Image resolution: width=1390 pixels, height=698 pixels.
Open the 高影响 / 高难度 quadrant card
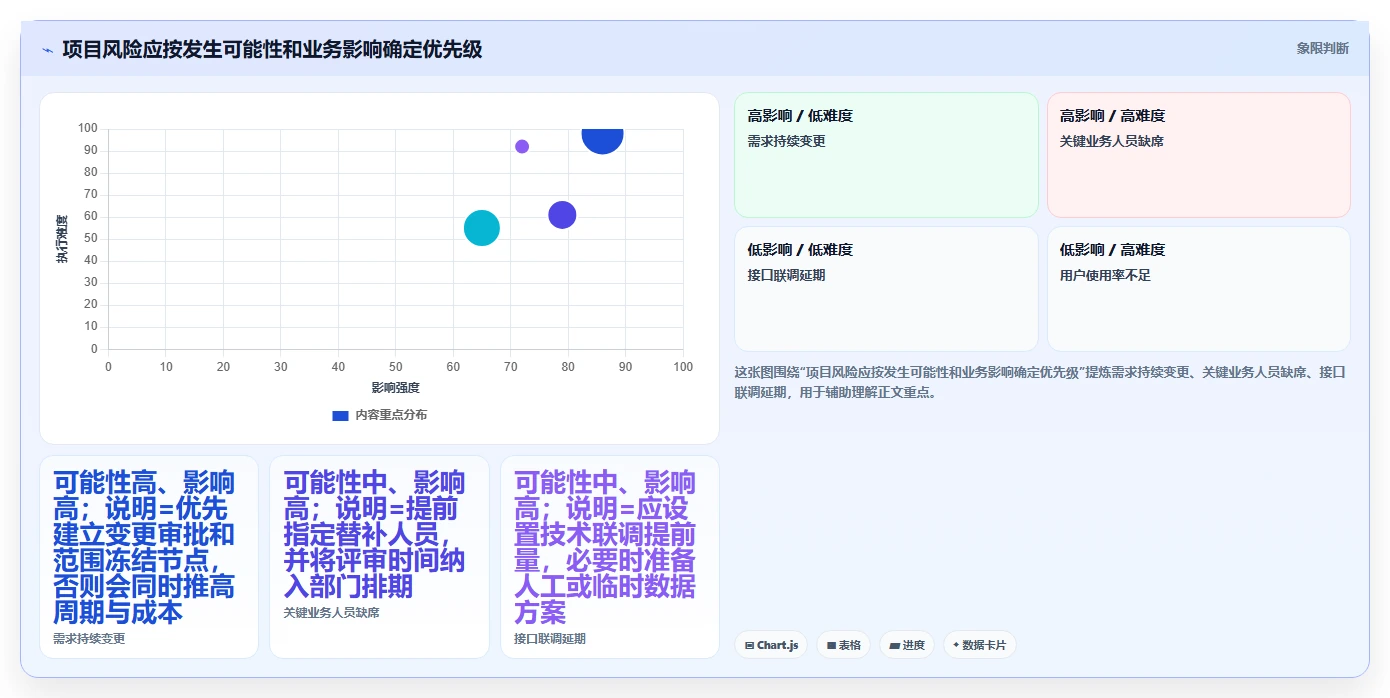click(1199, 155)
